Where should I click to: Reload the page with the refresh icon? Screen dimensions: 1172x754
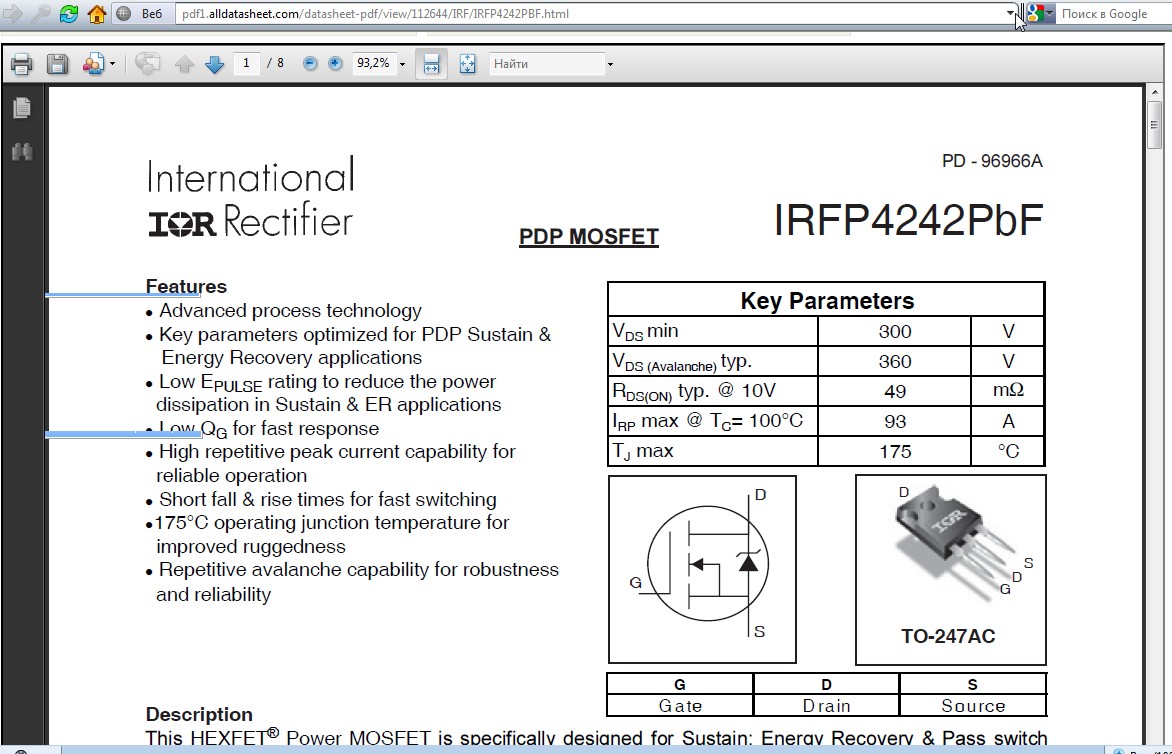tap(69, 14)
